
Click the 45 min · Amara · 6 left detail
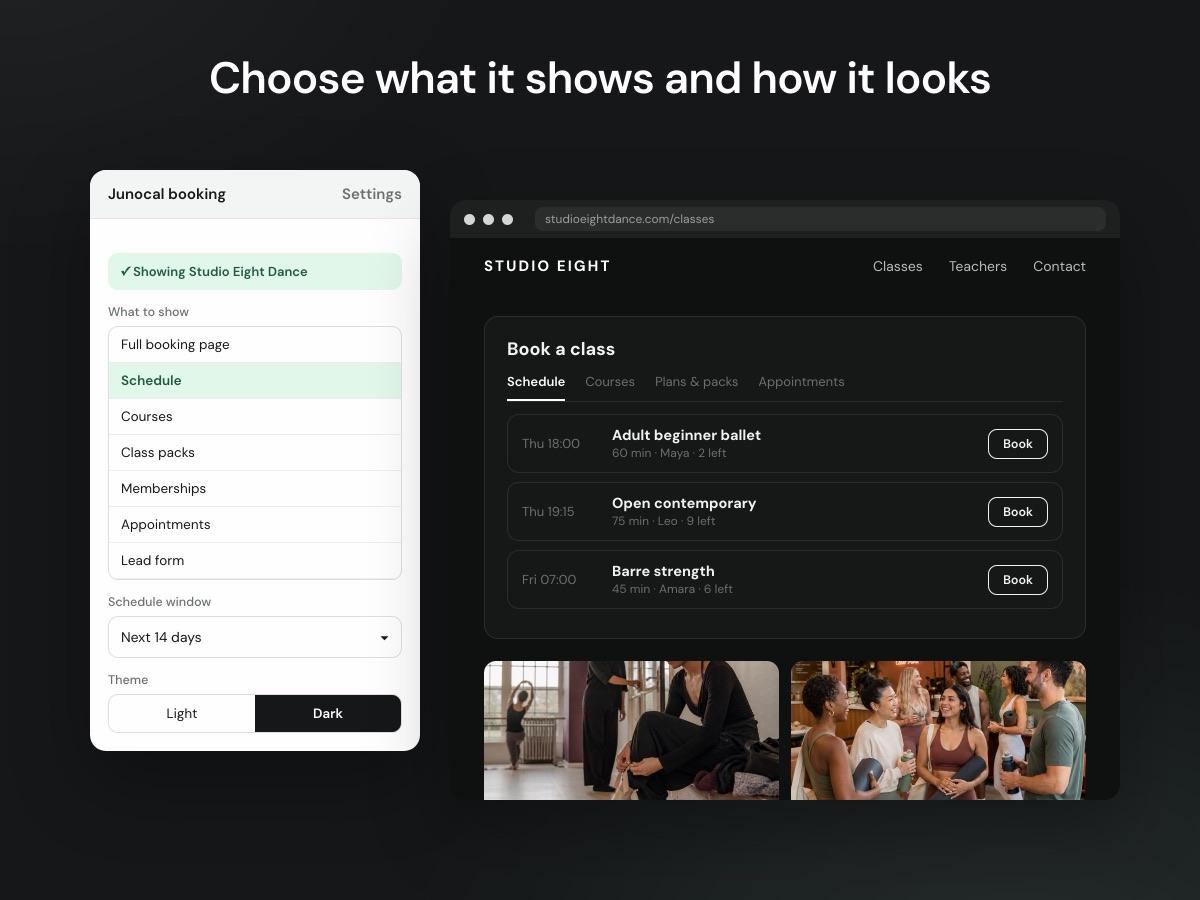click(672, 589)
